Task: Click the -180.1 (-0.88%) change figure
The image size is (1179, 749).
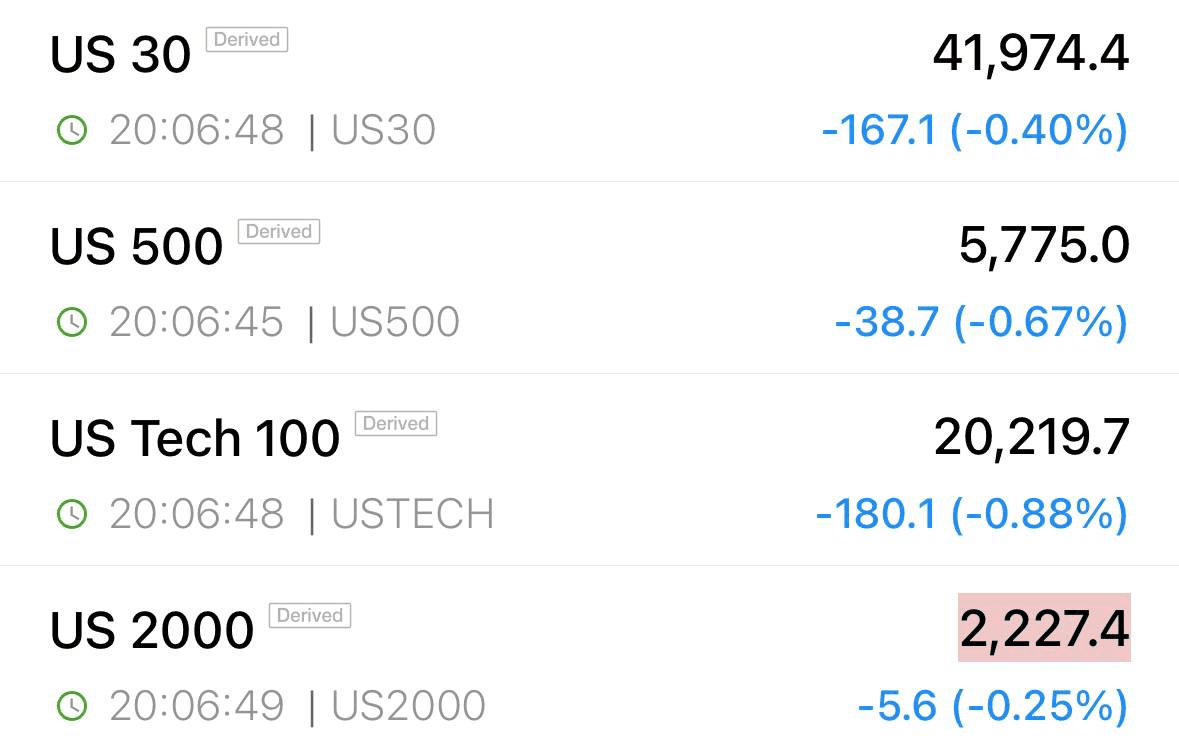Action: [972, 514]
